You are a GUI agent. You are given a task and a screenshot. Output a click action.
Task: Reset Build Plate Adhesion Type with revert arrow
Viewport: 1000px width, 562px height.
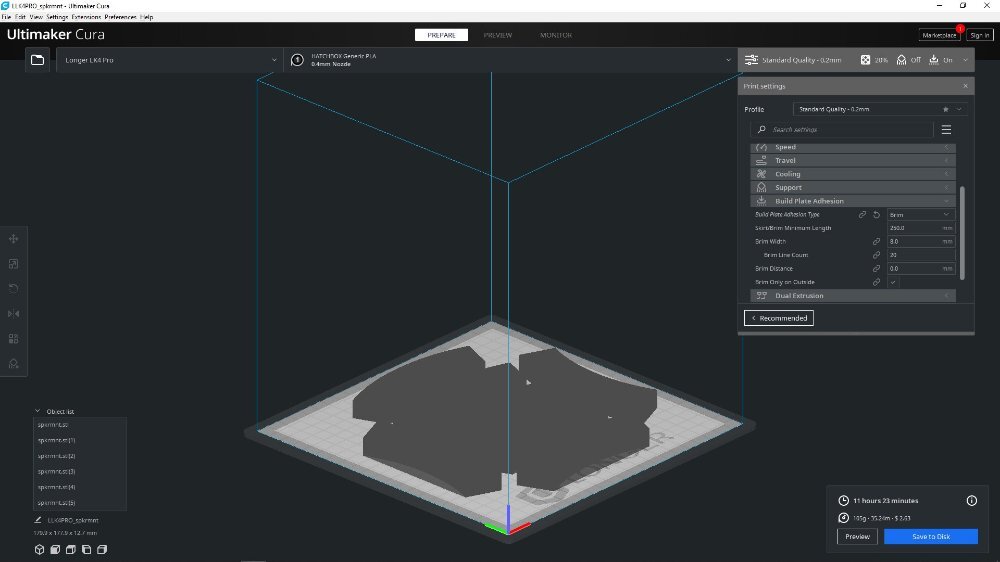tap(876, 215)
